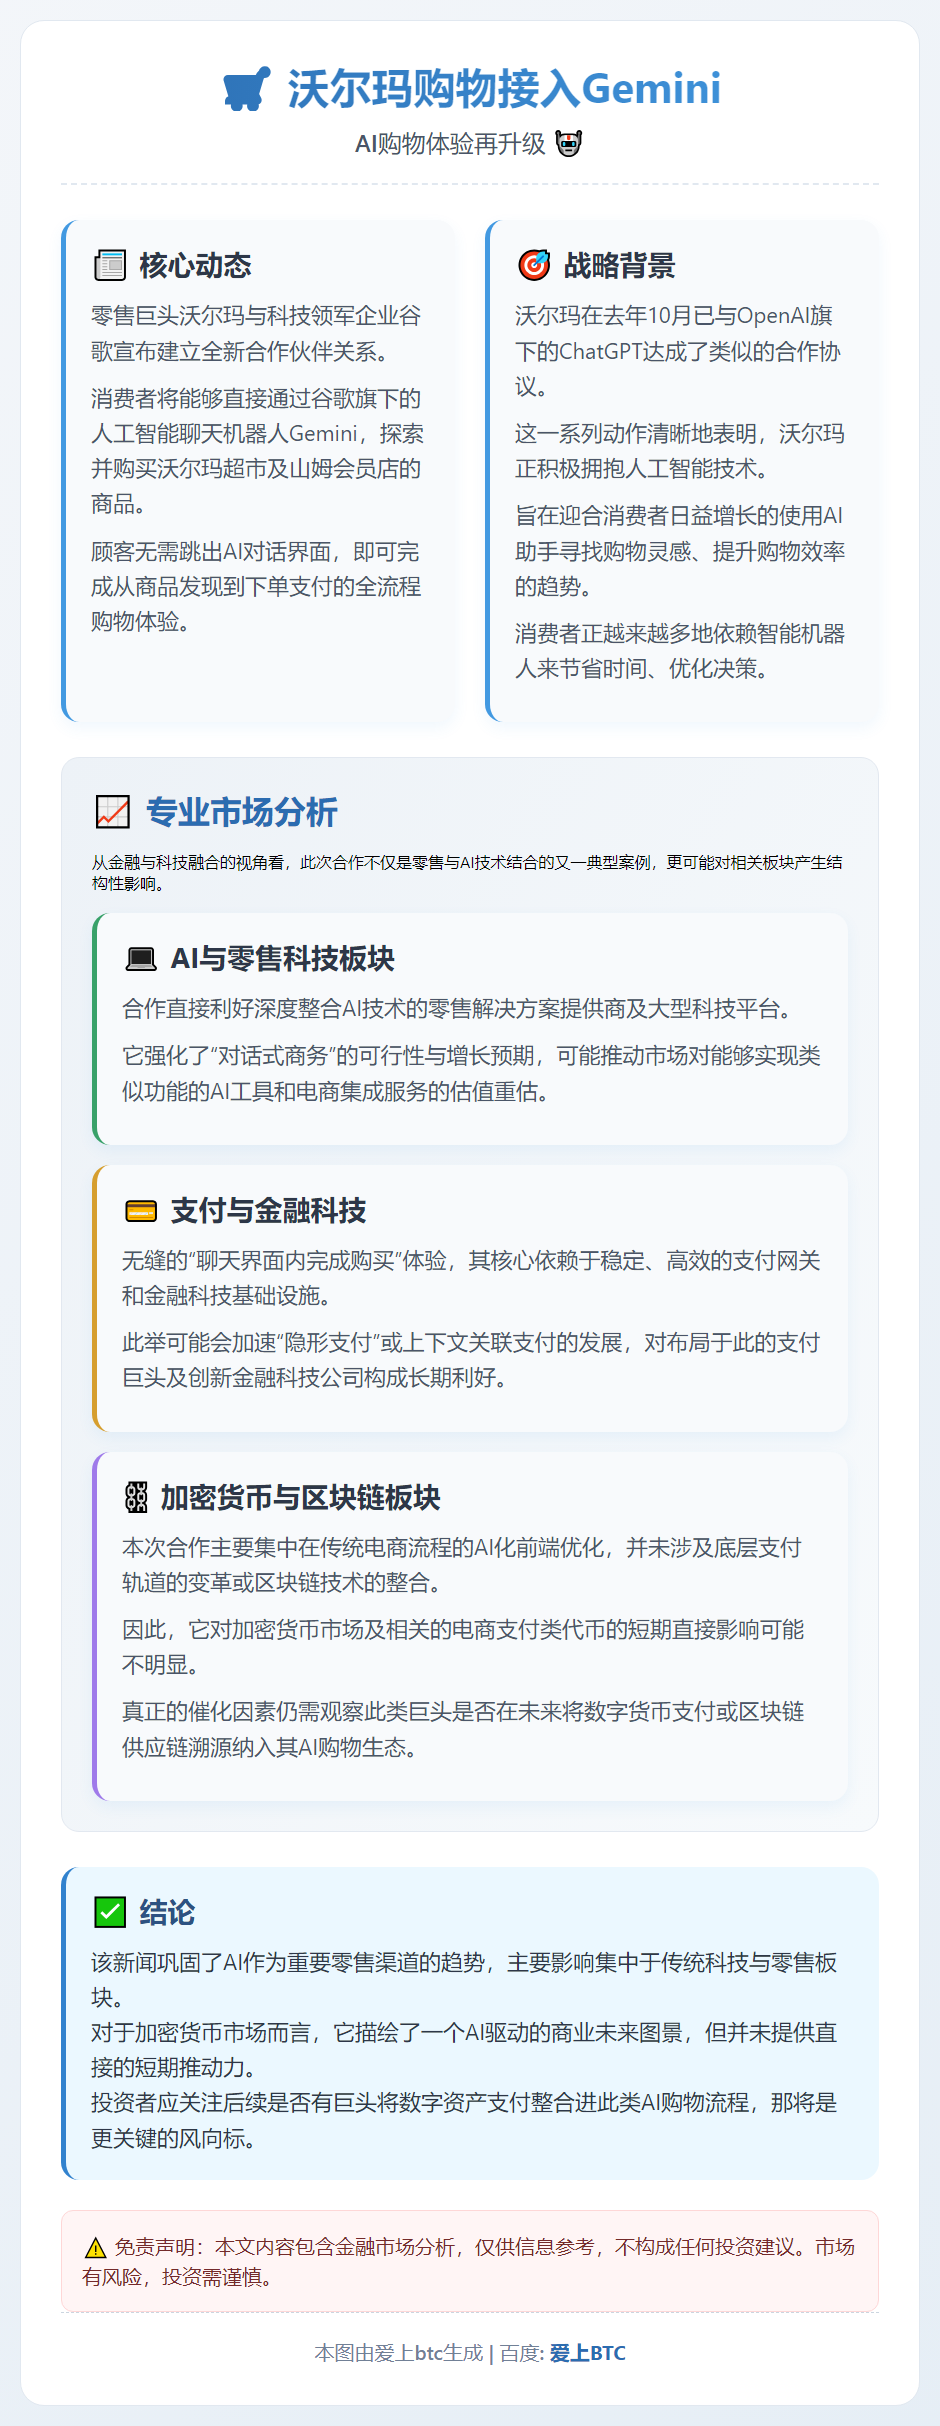Click the target icon beside 战略背景
This screenshot has height=2426, width=940.
point(534,265)
